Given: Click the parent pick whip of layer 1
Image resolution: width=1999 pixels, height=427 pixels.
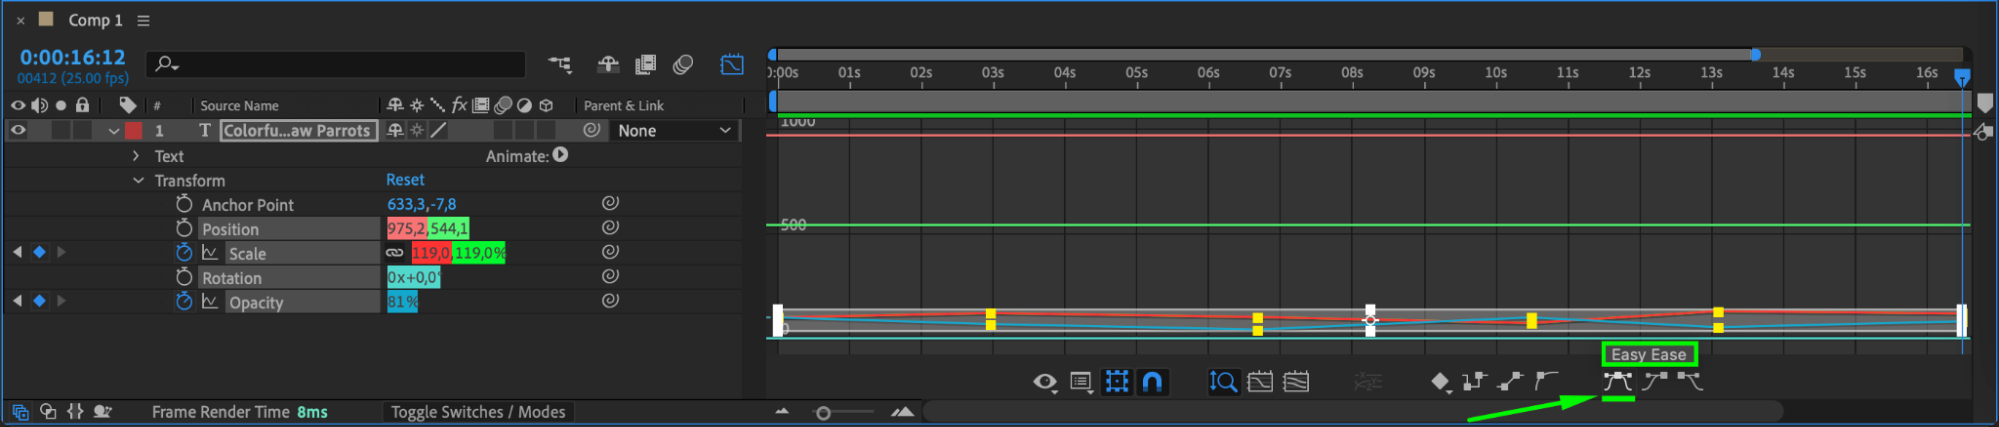Looking at the screenshot, I should pyautogui.click(x=592, y=130).
